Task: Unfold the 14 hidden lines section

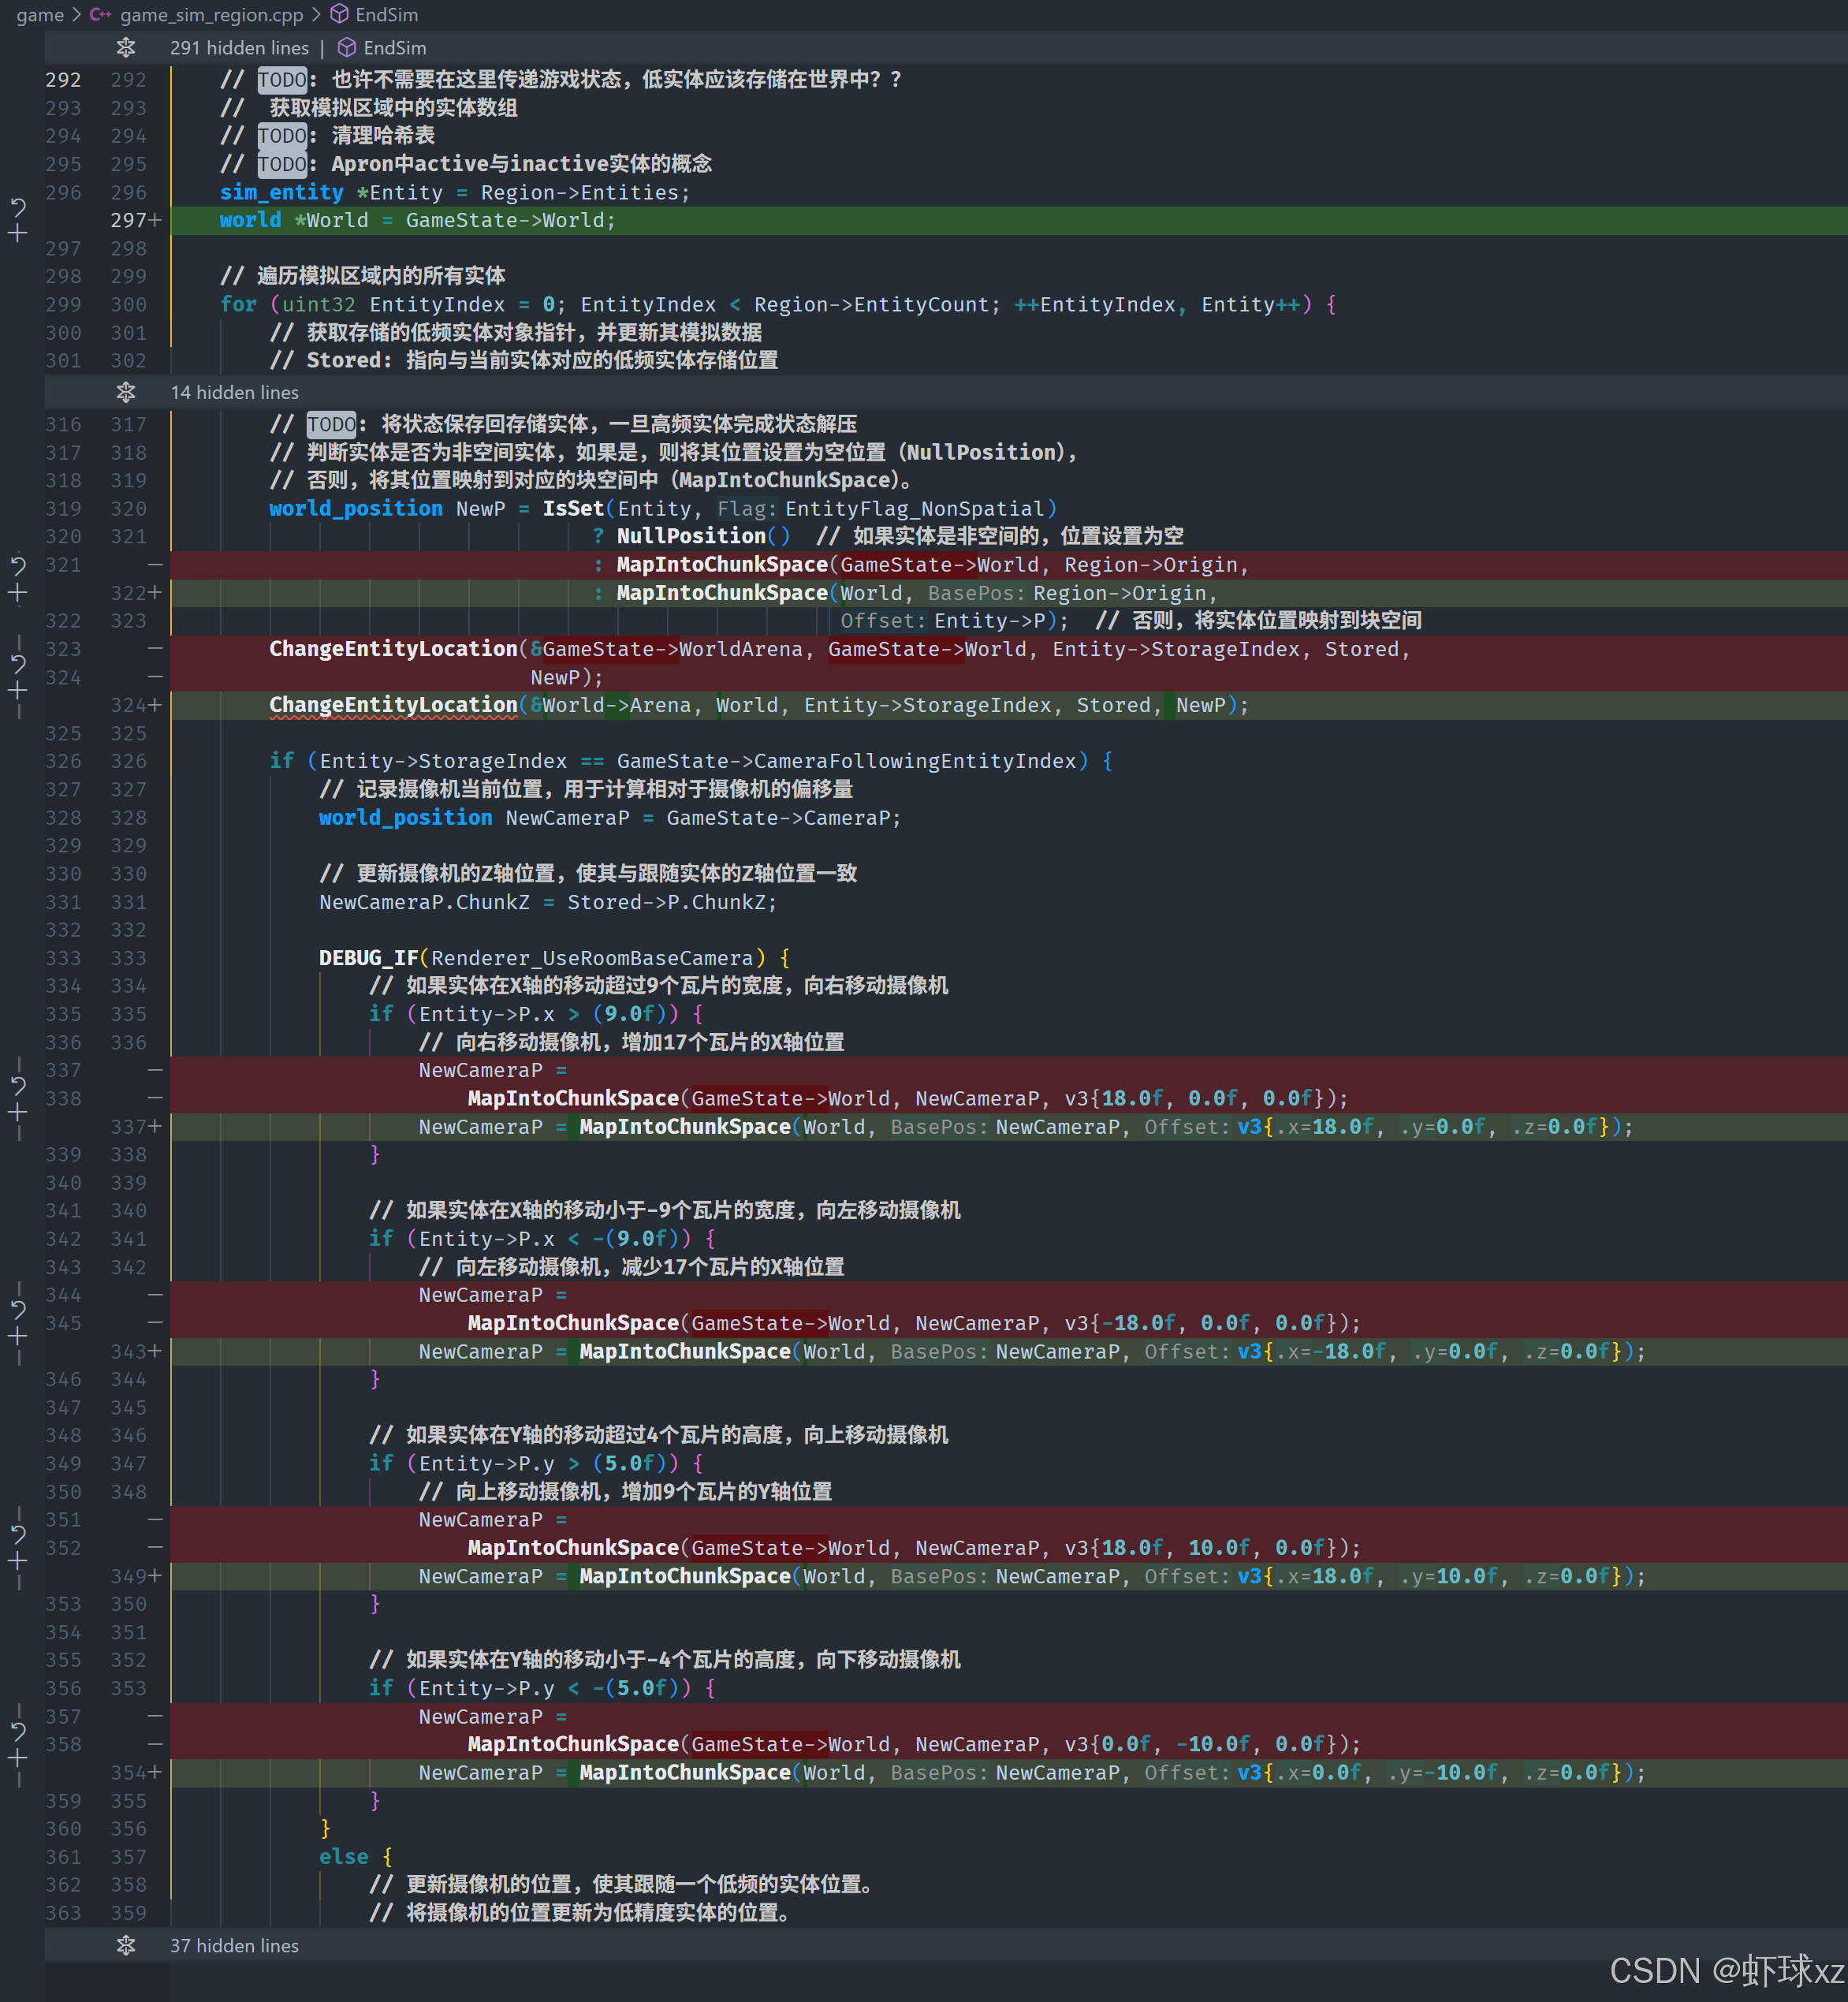Action: [126, 392]
